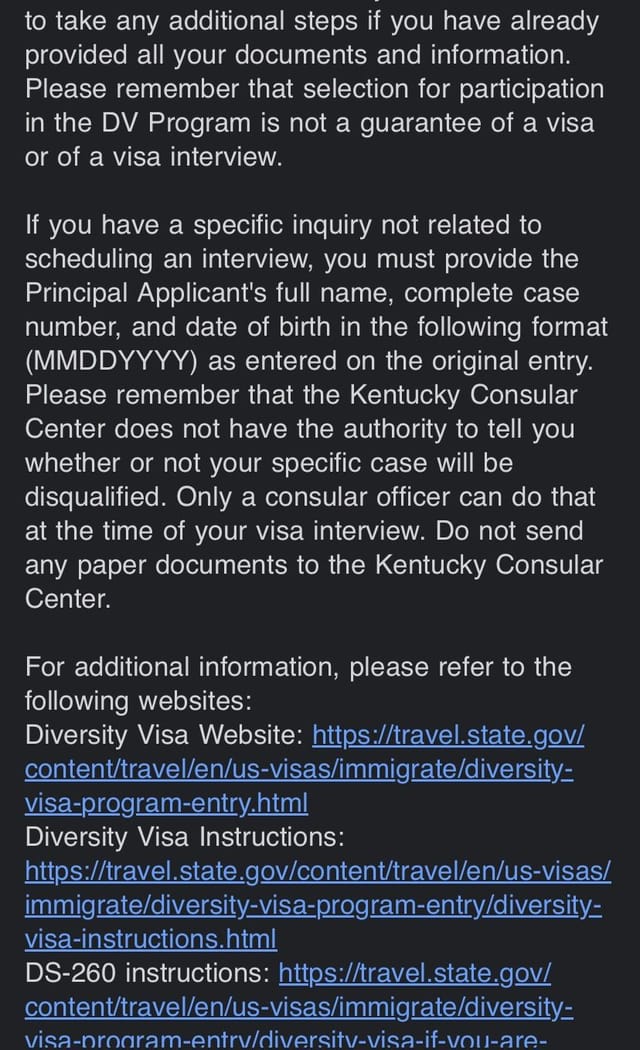Click the 'DS-260 instructions:' label
The width and height of the screenshot is (640, 1050).
click(147, 973)
